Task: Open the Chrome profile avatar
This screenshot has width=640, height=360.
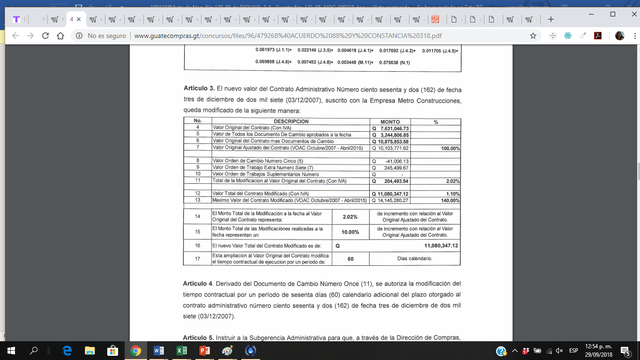Action: (x=620, y=36)
